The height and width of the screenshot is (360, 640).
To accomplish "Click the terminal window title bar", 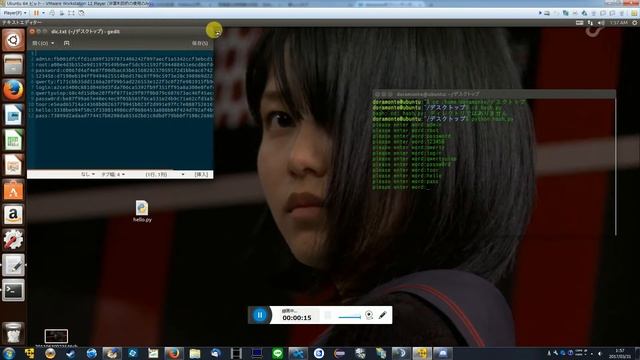I will [494, 94].
